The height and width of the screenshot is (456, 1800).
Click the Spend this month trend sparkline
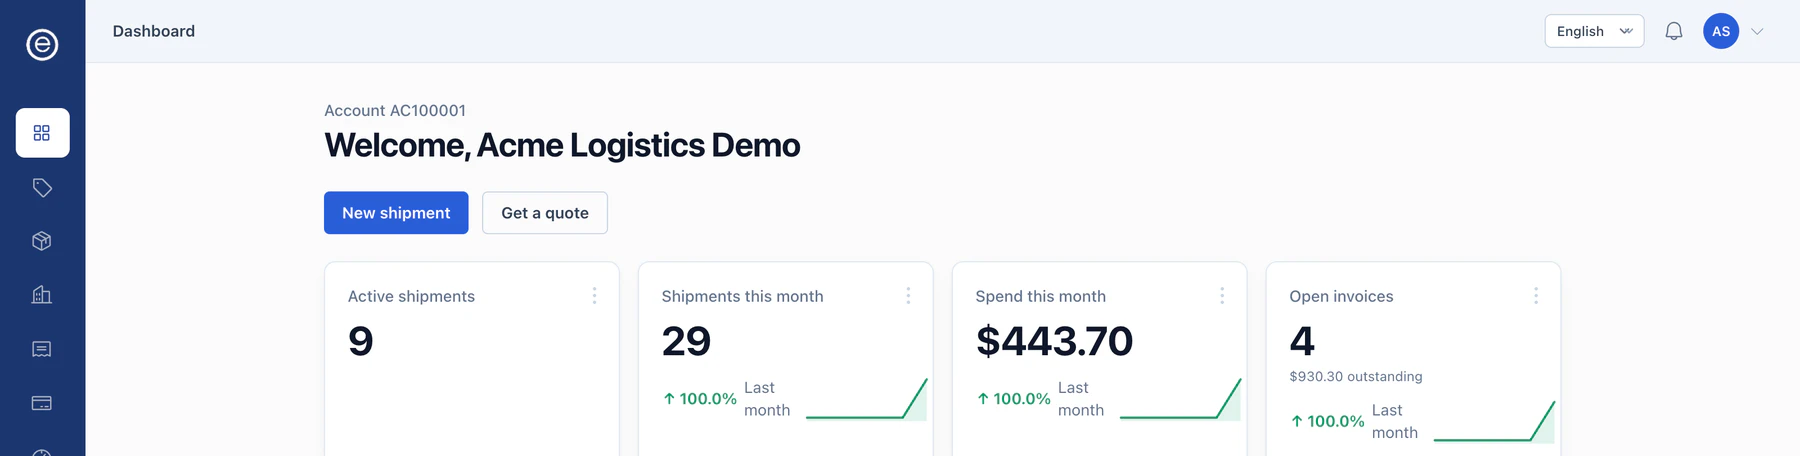click(x=1181, y=399)
